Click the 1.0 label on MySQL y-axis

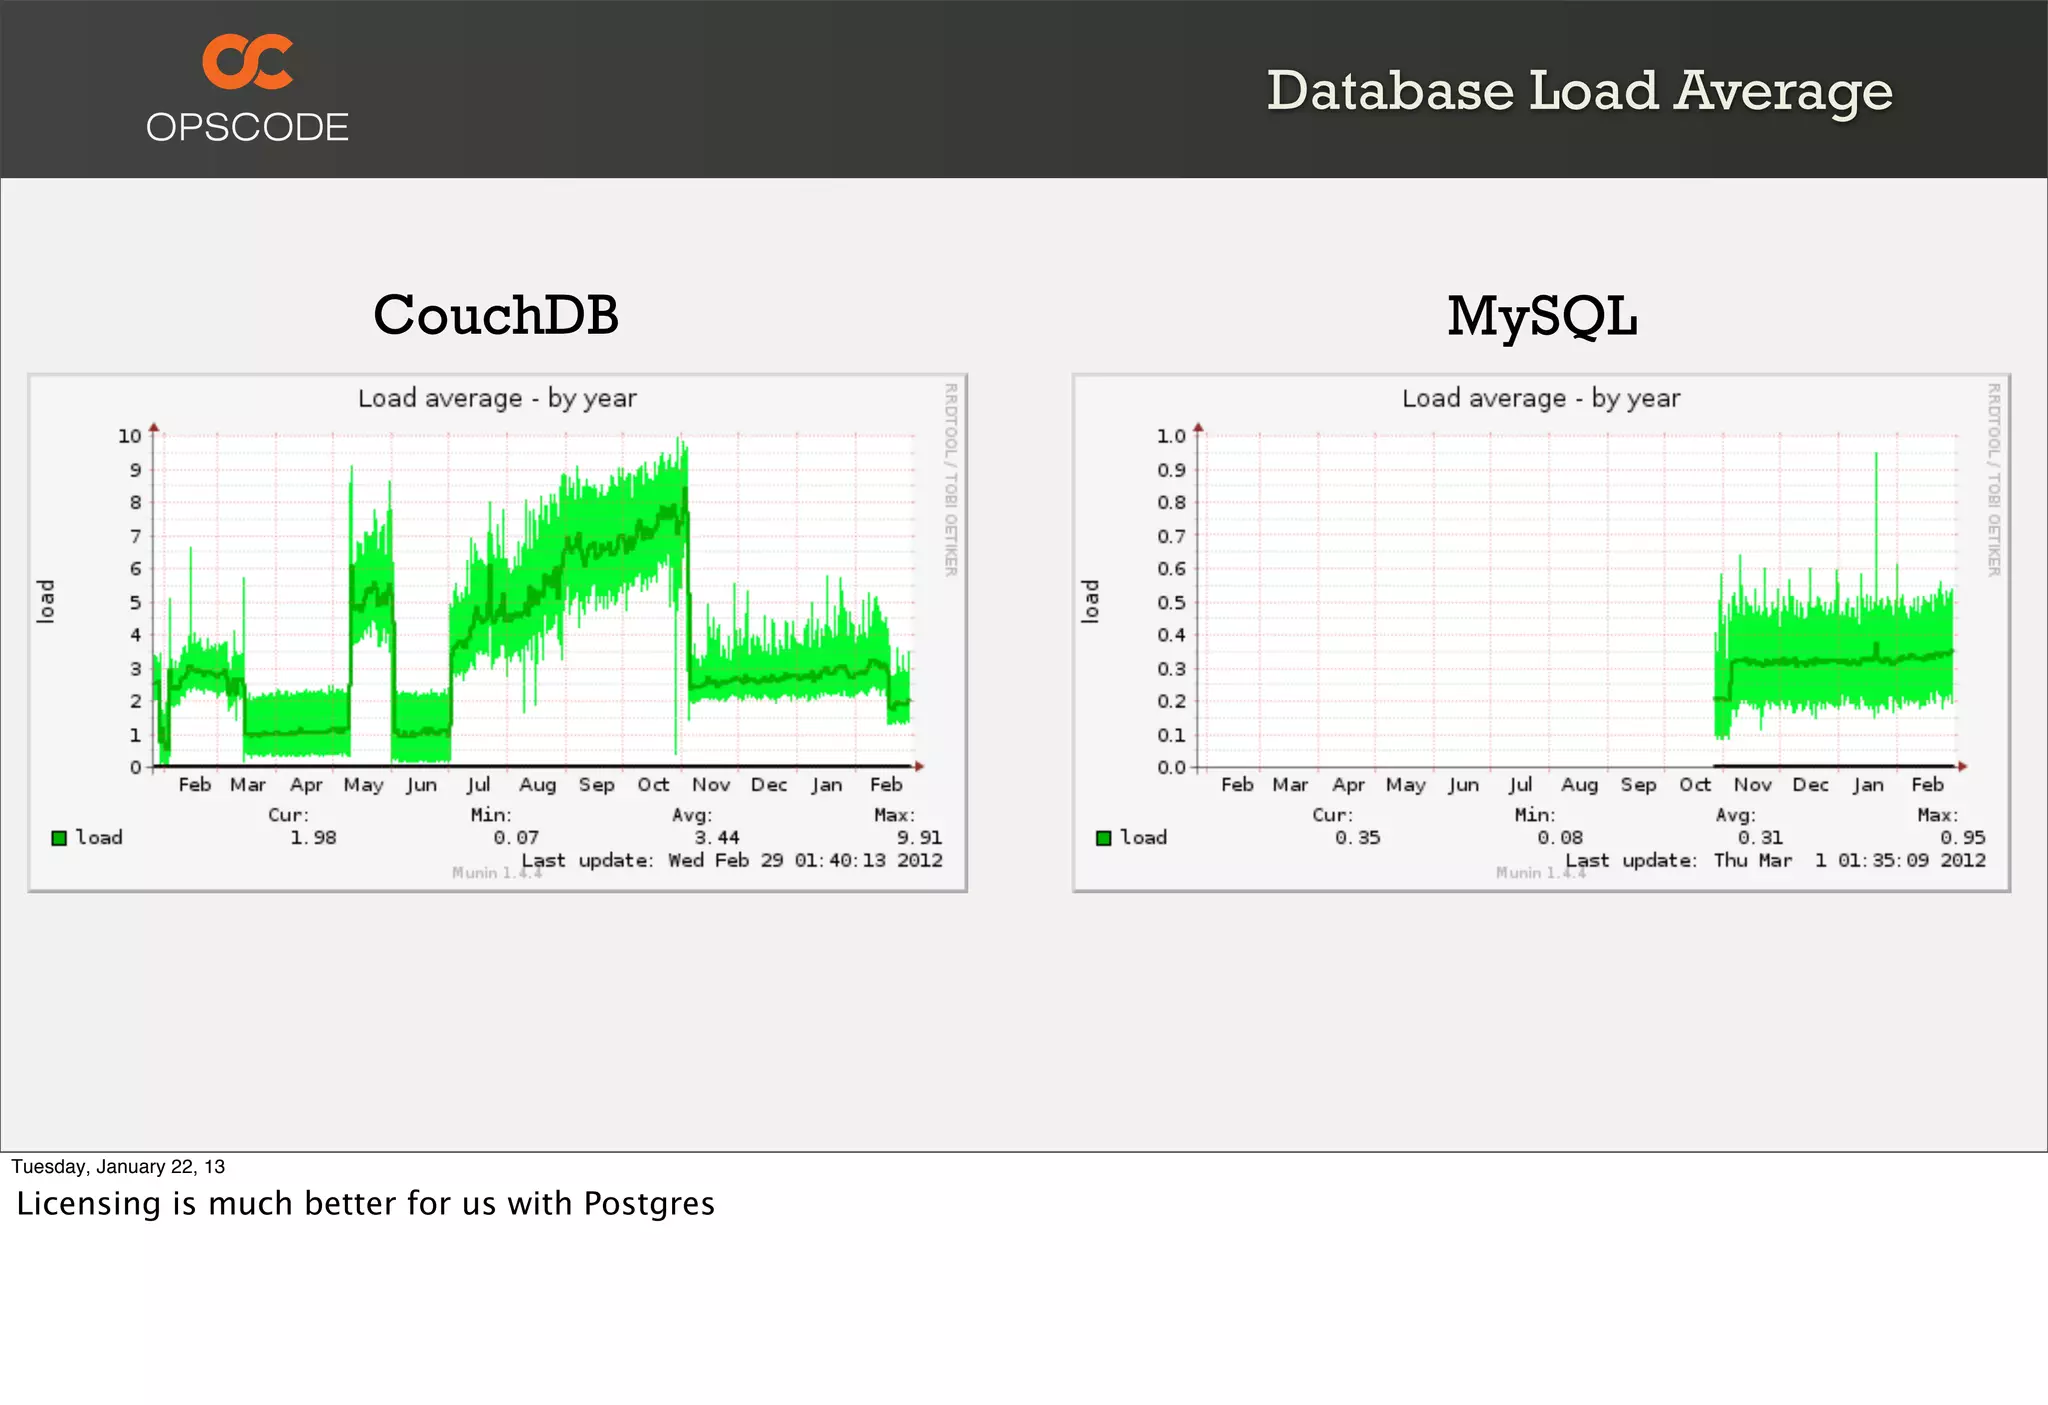tap(1171, 436)
